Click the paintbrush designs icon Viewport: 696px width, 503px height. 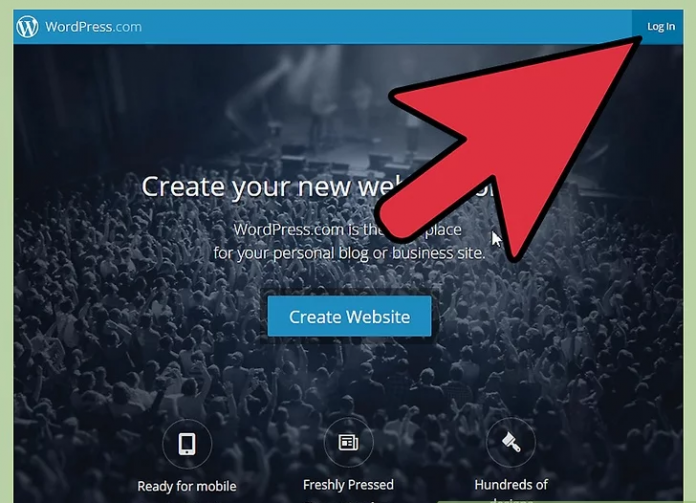[x=511, y=442]
